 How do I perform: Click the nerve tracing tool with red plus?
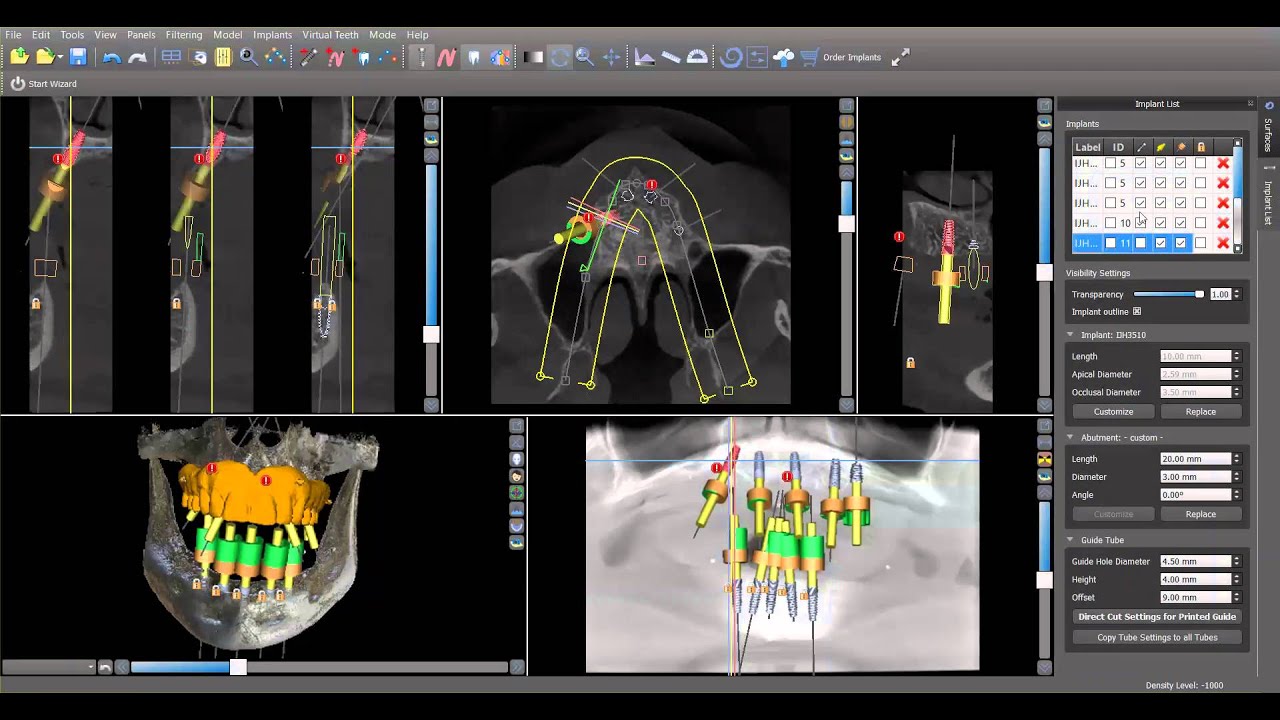click(x=335, y=57)
